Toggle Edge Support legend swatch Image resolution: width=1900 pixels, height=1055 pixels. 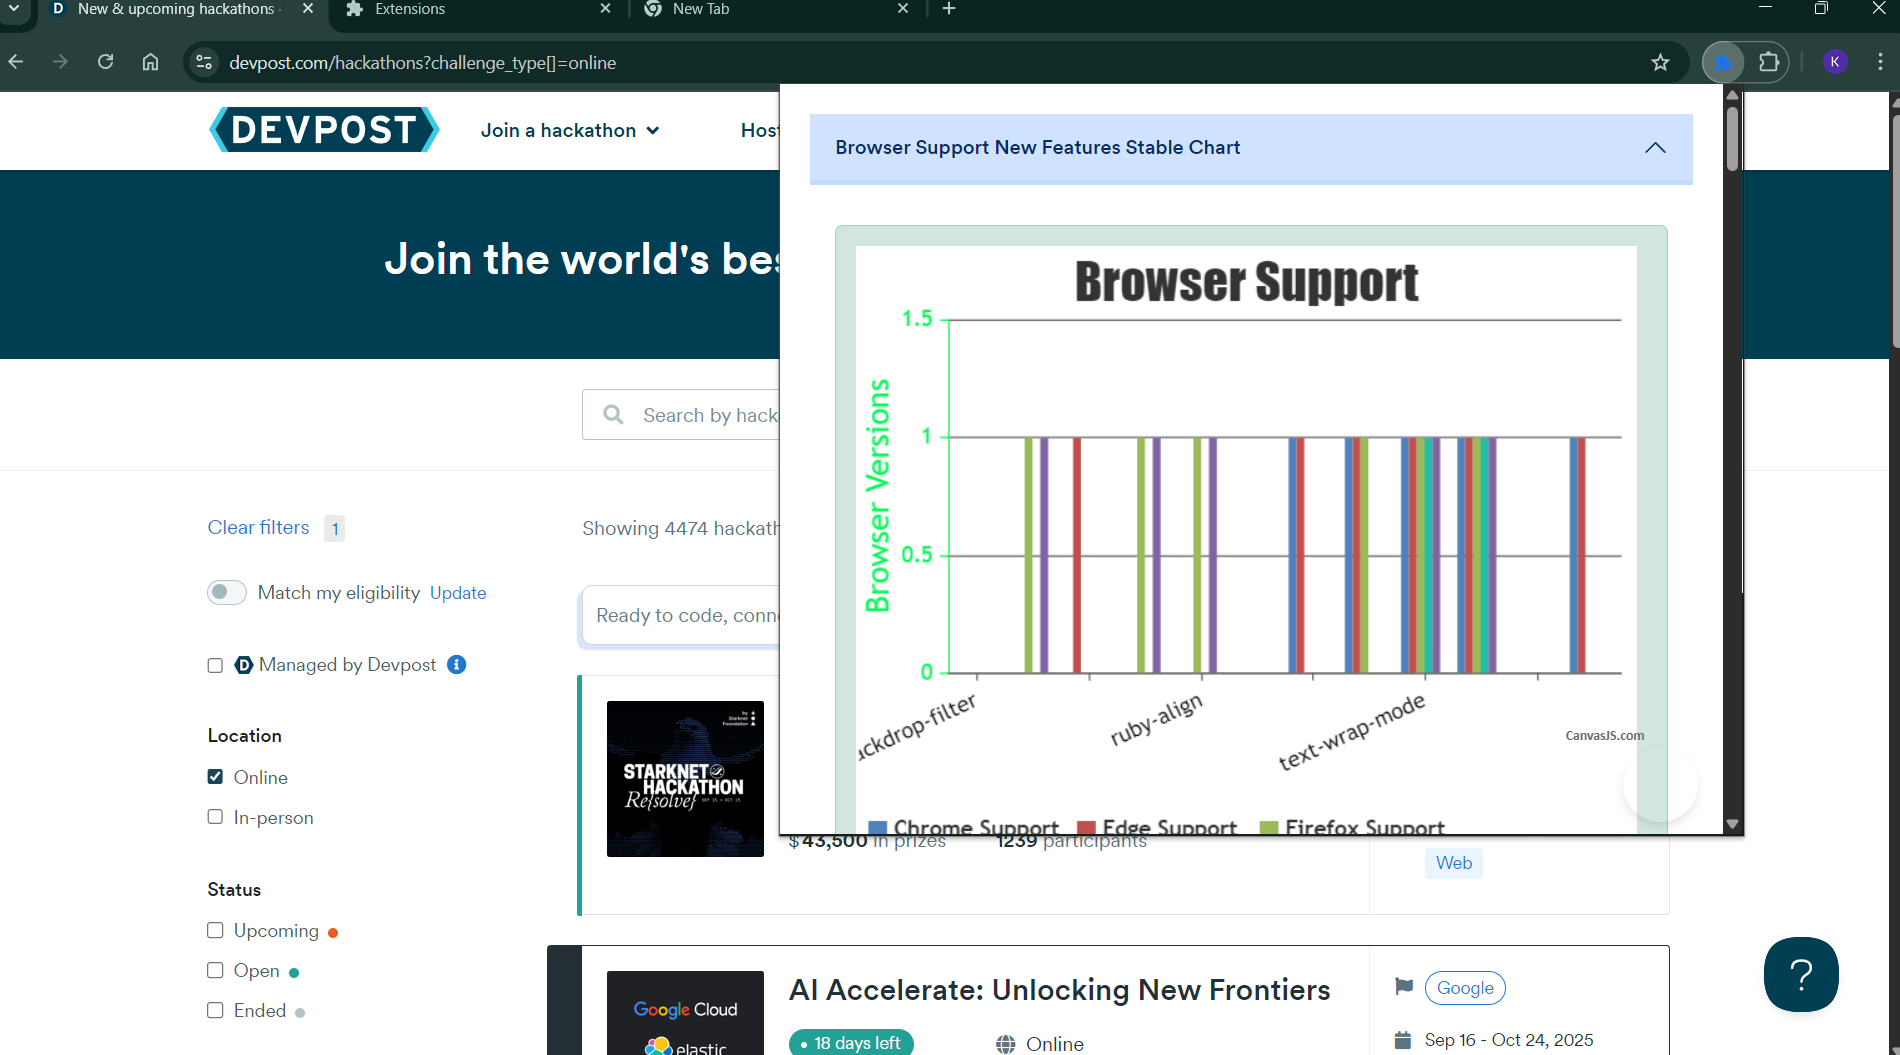click(x=1086, y=828)
